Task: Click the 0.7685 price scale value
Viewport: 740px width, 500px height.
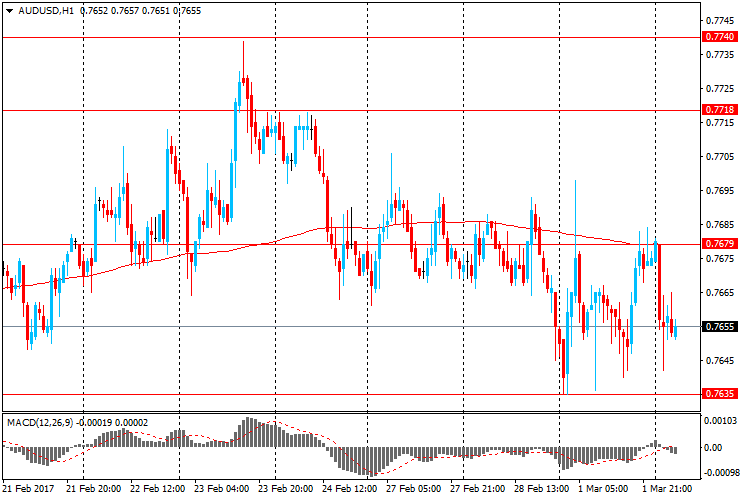Action: pyautogui.click(x=720, y=225)
